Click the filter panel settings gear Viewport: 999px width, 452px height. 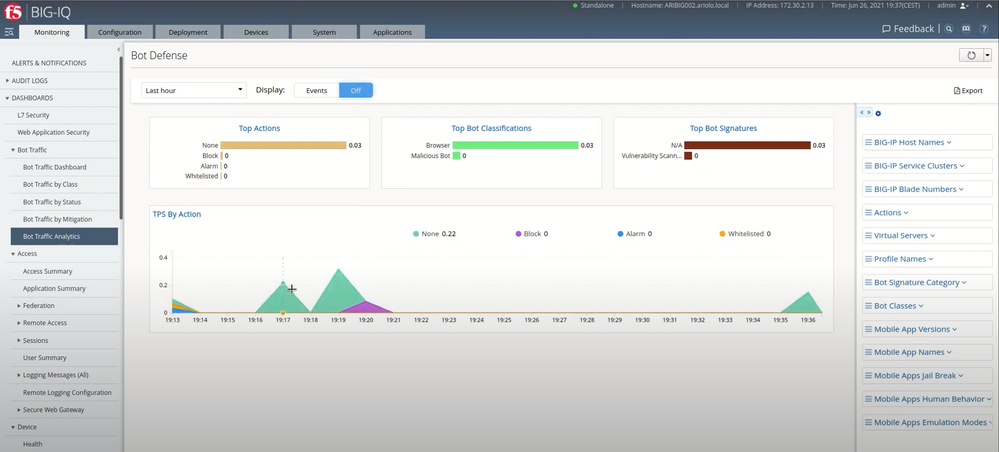[x=878, y=113]
